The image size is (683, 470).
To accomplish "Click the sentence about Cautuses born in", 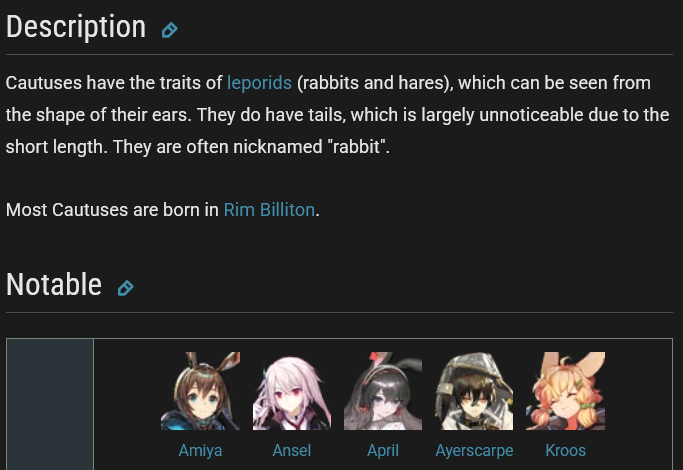I will tap(162, 210).
